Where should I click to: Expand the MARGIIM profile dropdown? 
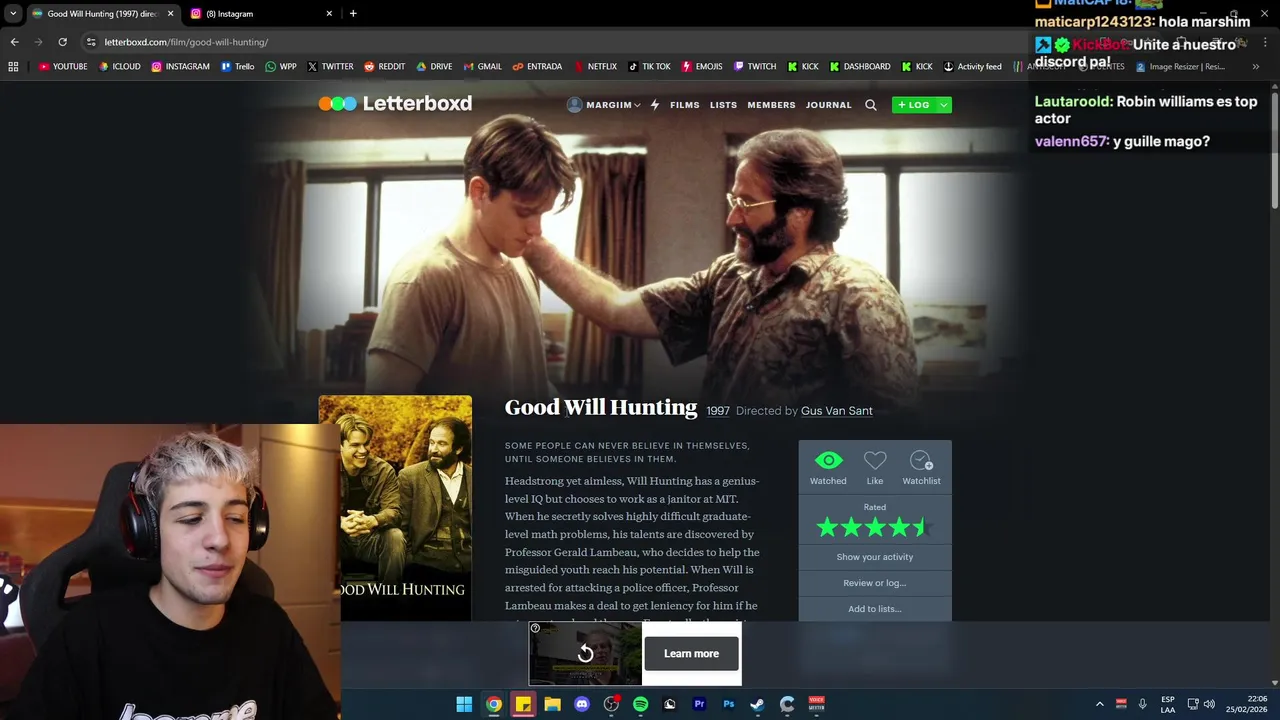pyautogui.click(x=603, y=105)
